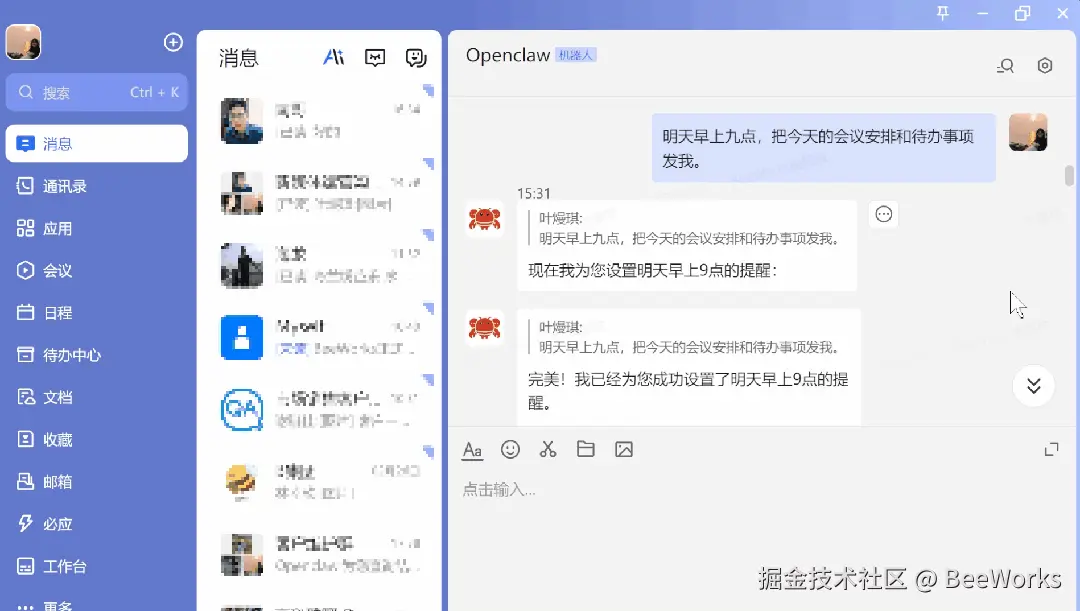The image size is (1080, 611).
Task: Open your profile avatar photo
Action: tap(23, 42)
